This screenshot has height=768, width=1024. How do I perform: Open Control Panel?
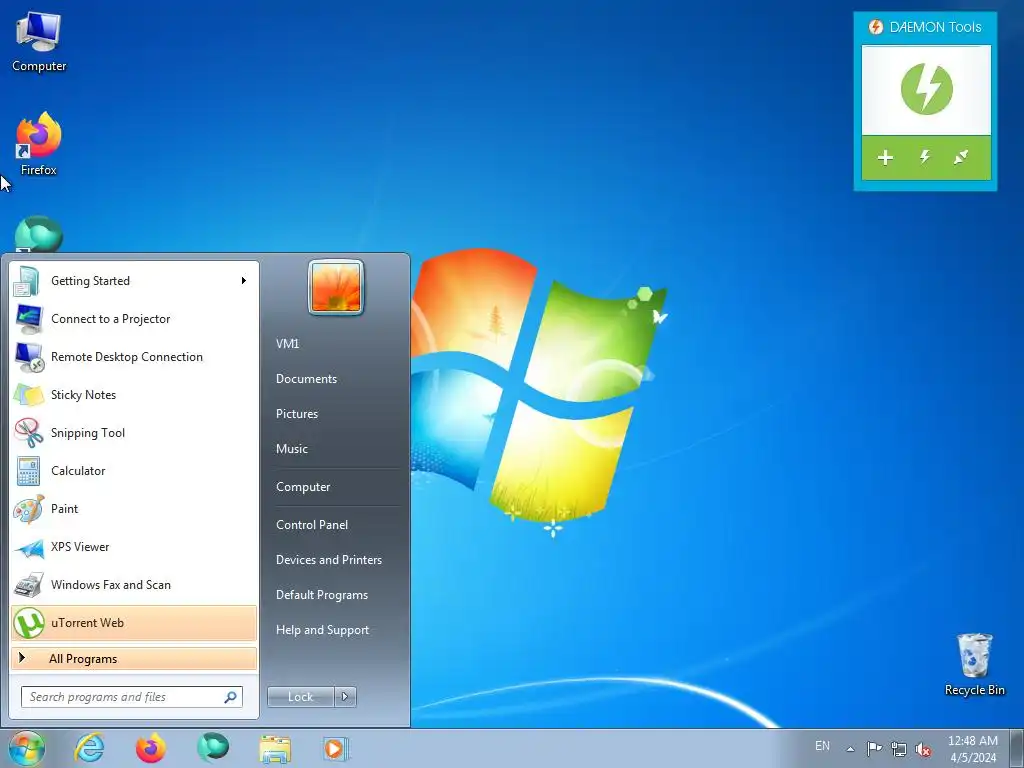312,525
